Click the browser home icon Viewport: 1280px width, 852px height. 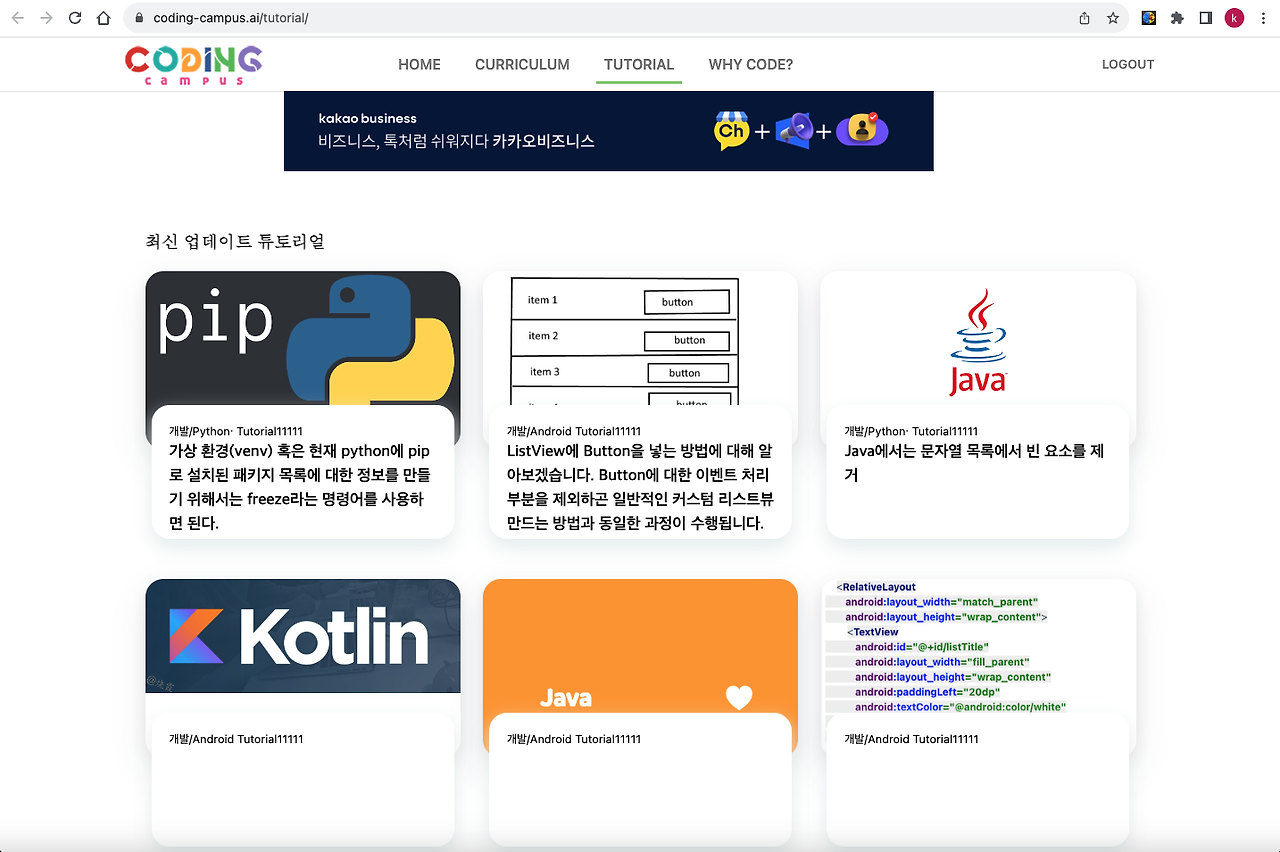(104, 18)
